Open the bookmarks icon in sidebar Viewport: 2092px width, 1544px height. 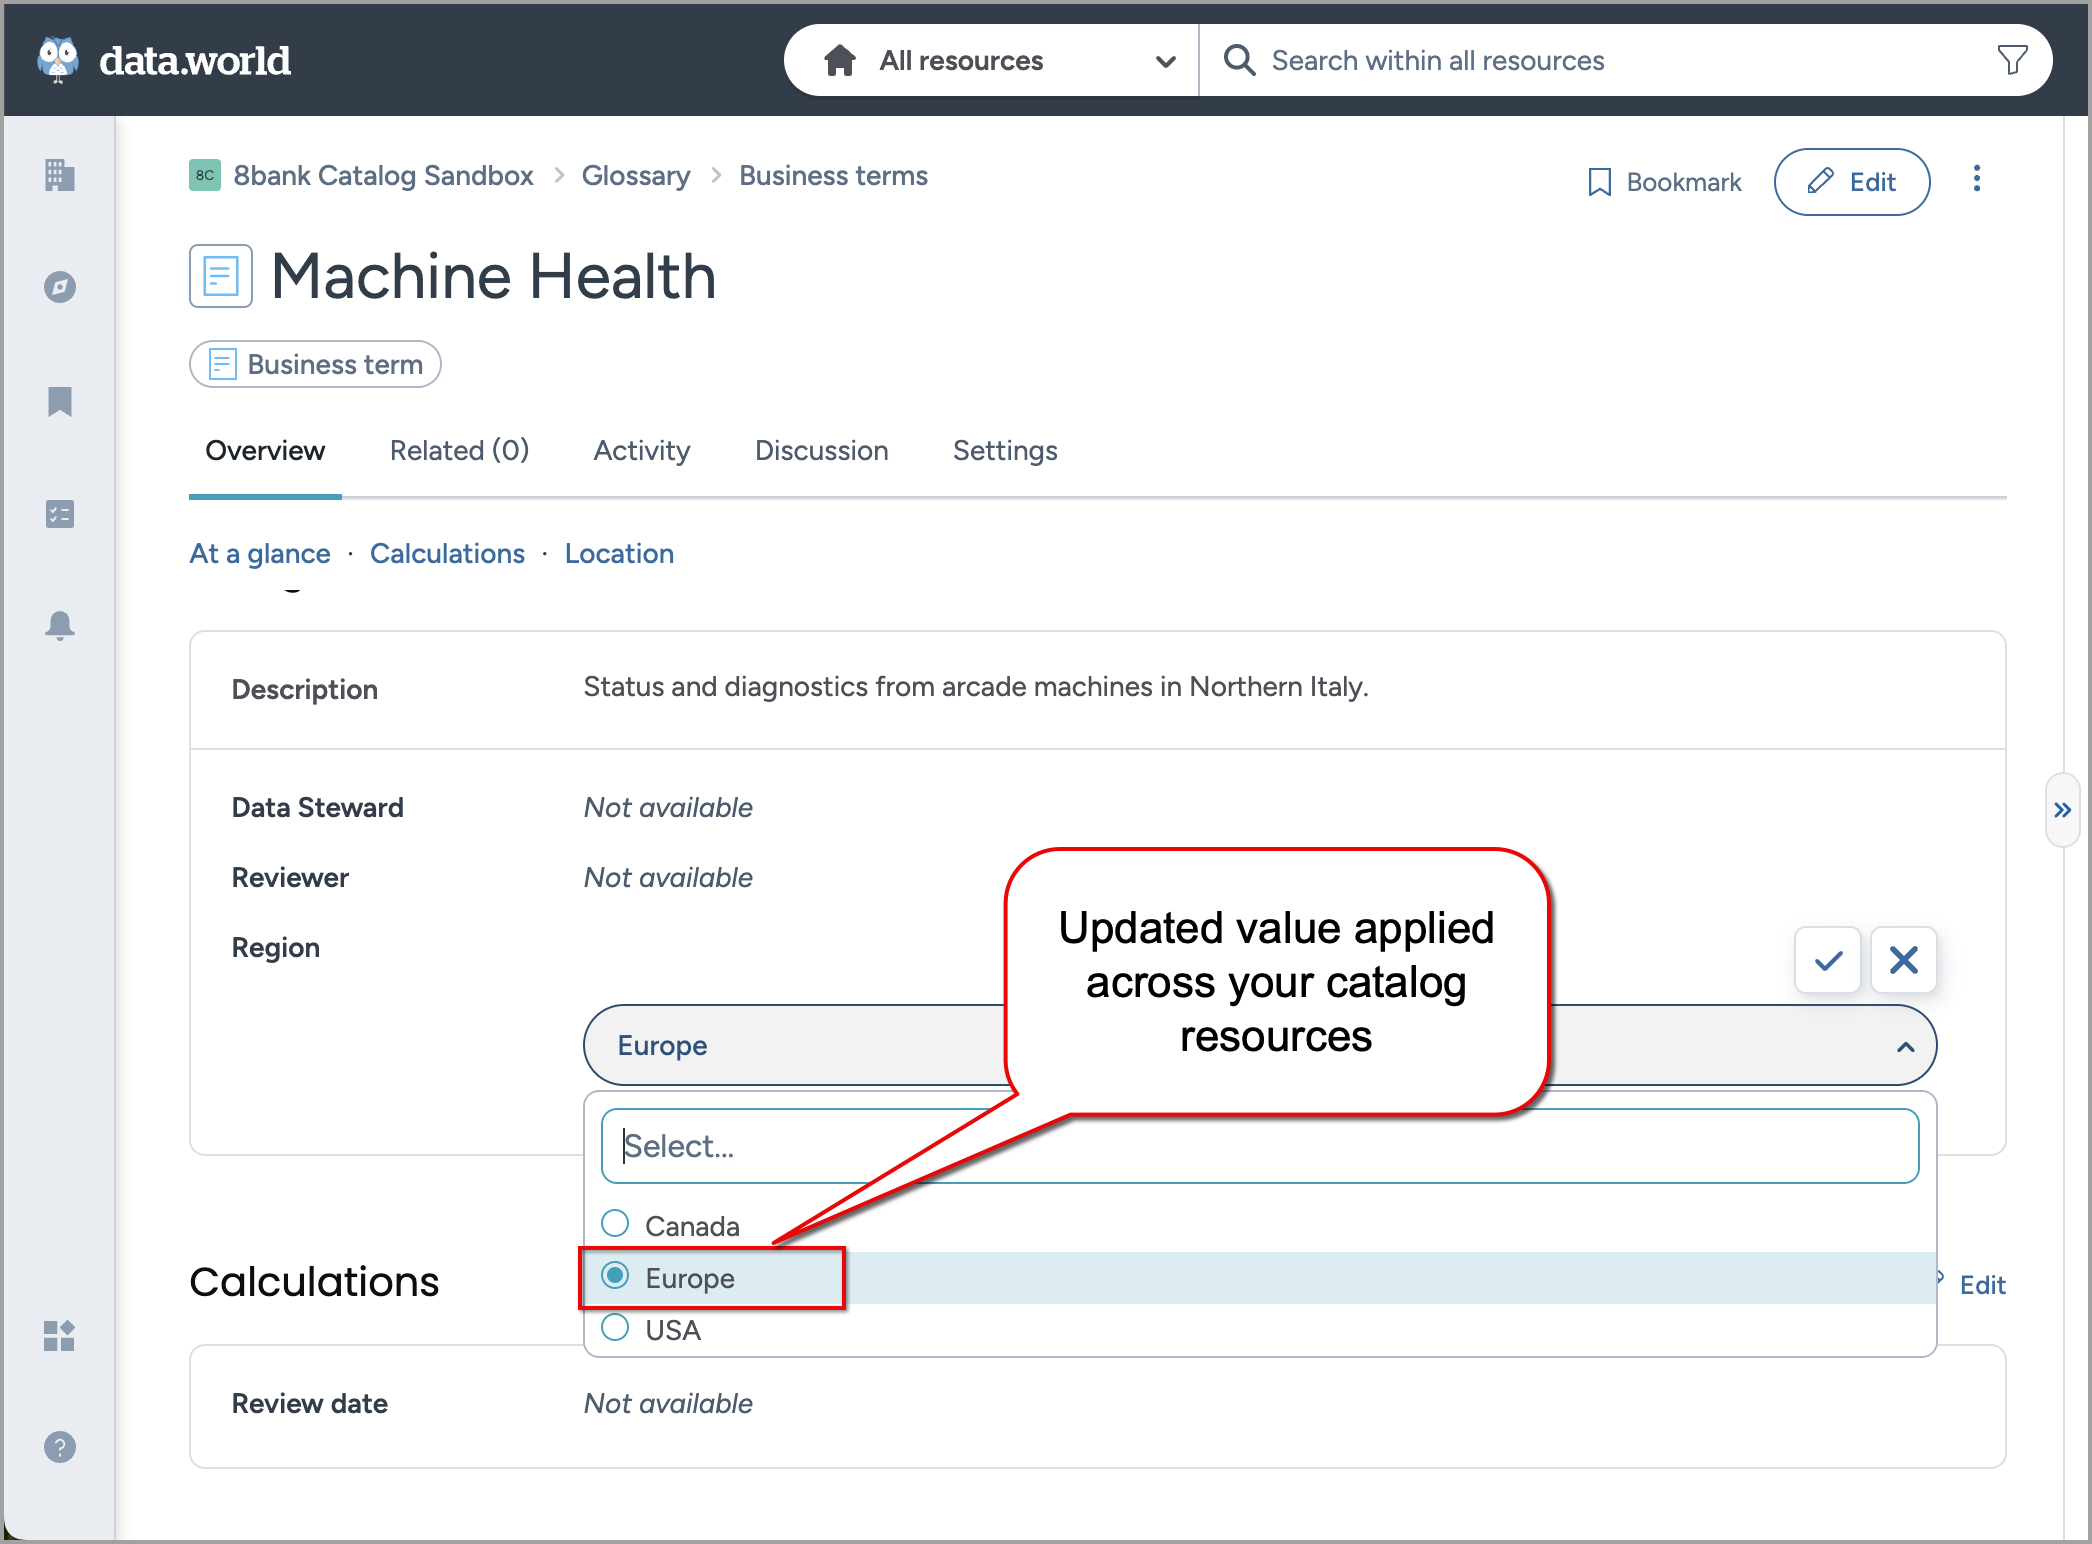coord(60,401)
